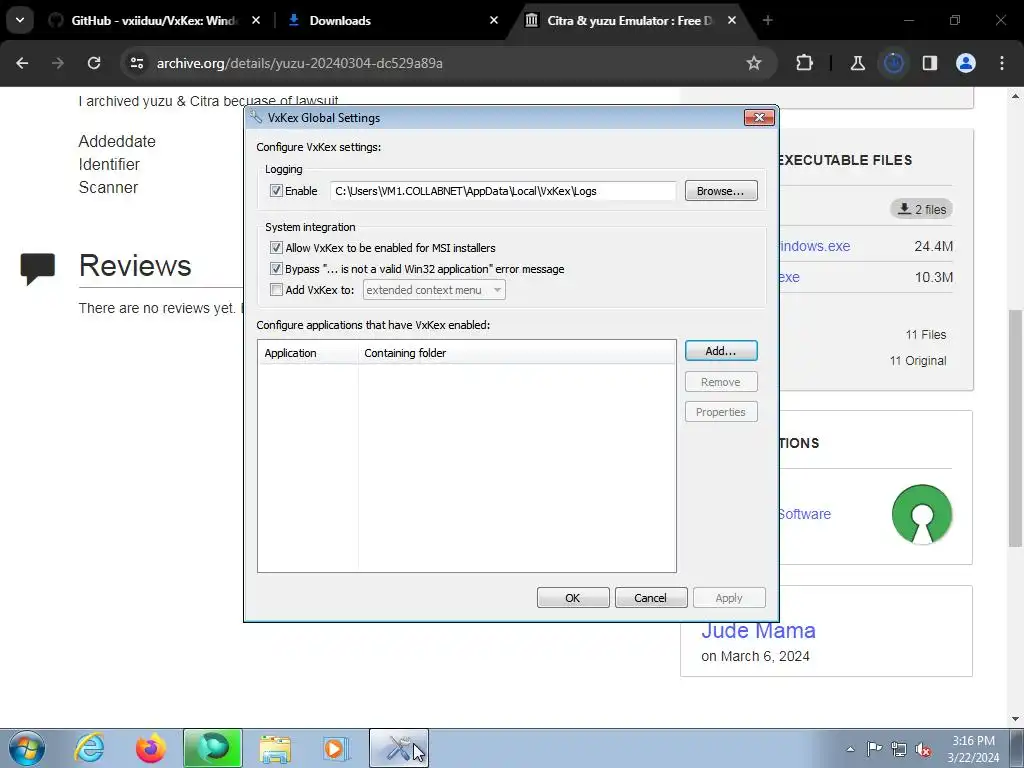Go back to the previous page
The height and width of the screenshot is (768, 1024).
[22, 63]
